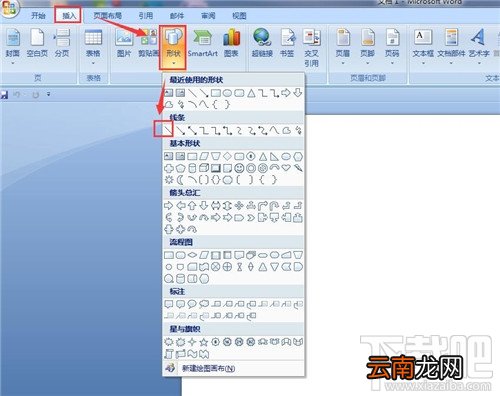This screenshot has width=500, height=396.
Task: Select the decision diamond in 流程图
Action: point(192,255)
